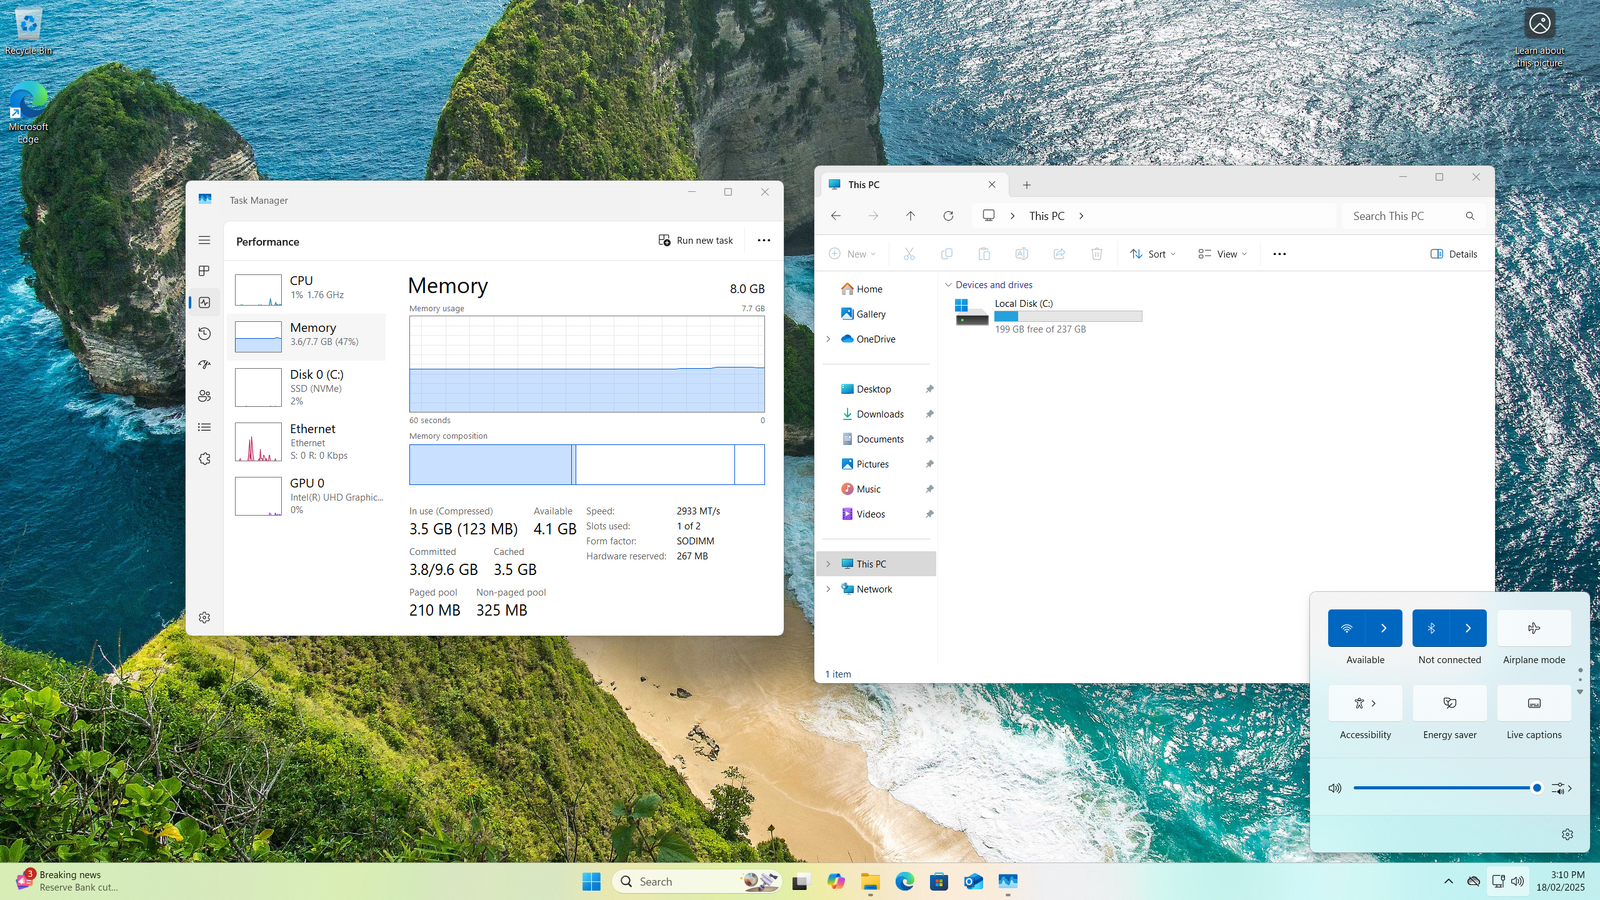The height and width of the screenshot is (900, 1600).
Task: Open Recycle Bin desktop icon
Action: pyautogui.click(x=28, y=32)
